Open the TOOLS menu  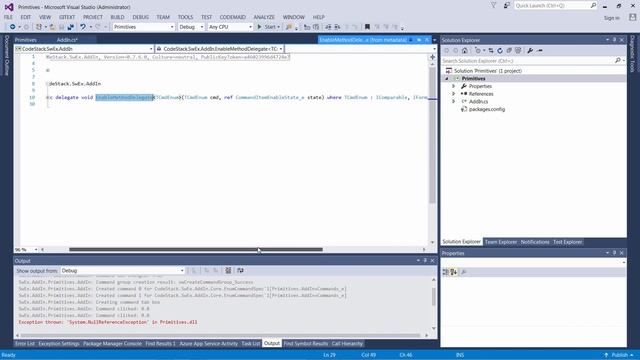[x=185, y=17]
